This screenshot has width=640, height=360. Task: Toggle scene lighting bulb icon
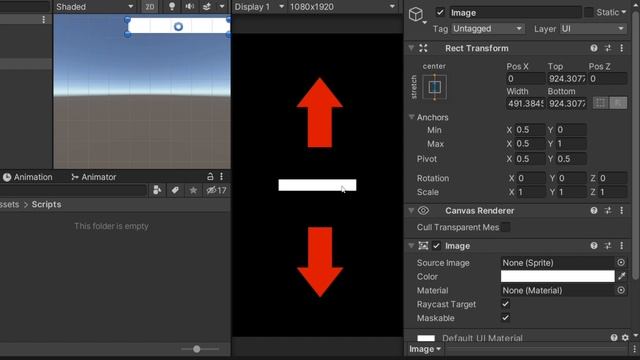[x=171, y=7]
